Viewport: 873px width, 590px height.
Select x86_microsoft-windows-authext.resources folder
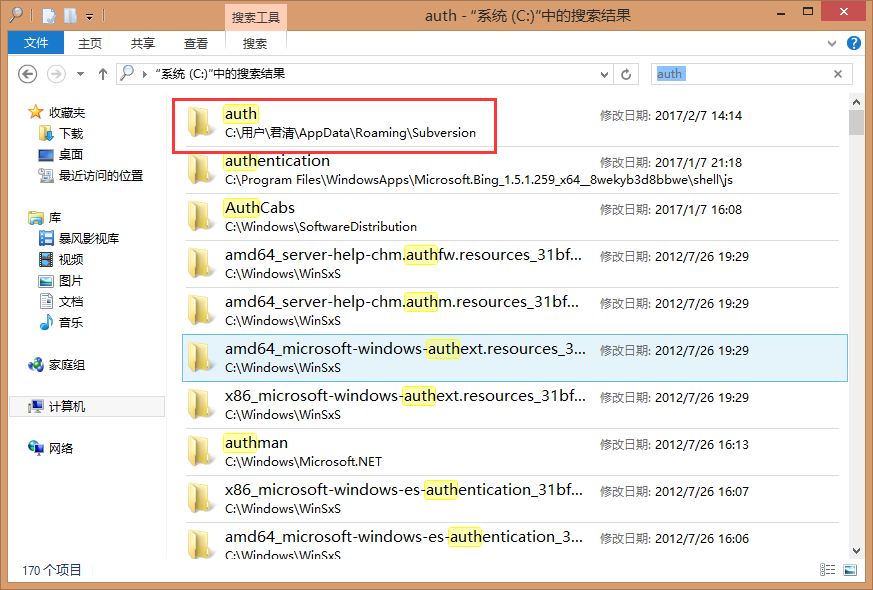click(511, 405)
